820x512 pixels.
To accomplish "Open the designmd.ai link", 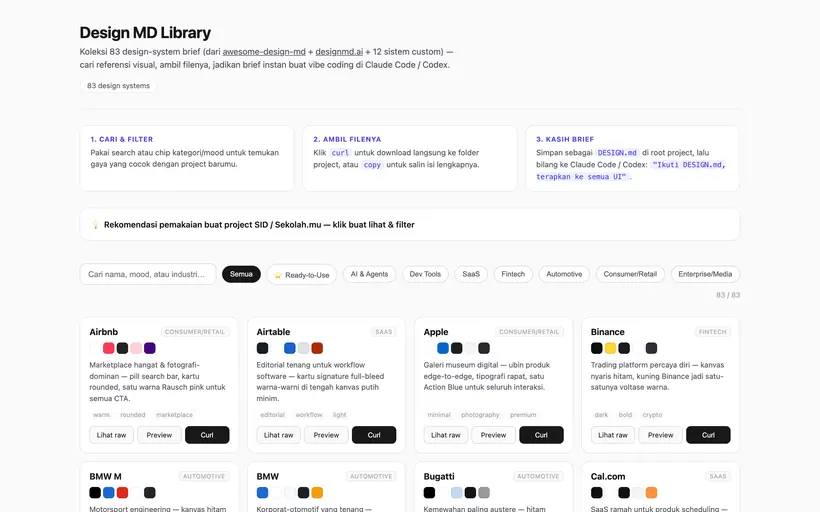I will 339,52.
